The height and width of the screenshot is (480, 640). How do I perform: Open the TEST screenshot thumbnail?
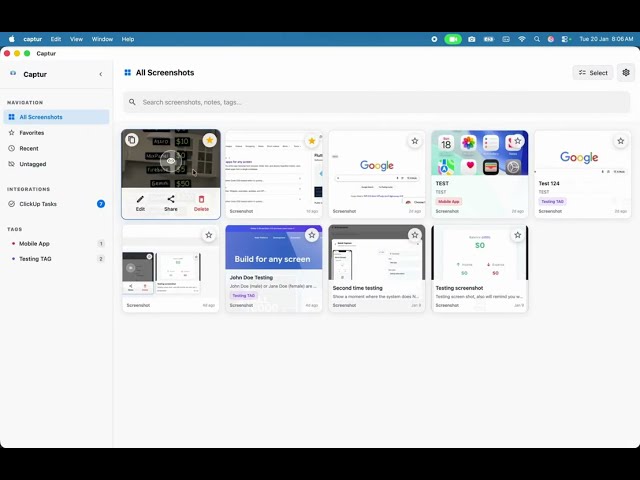(x=480, y=153)
